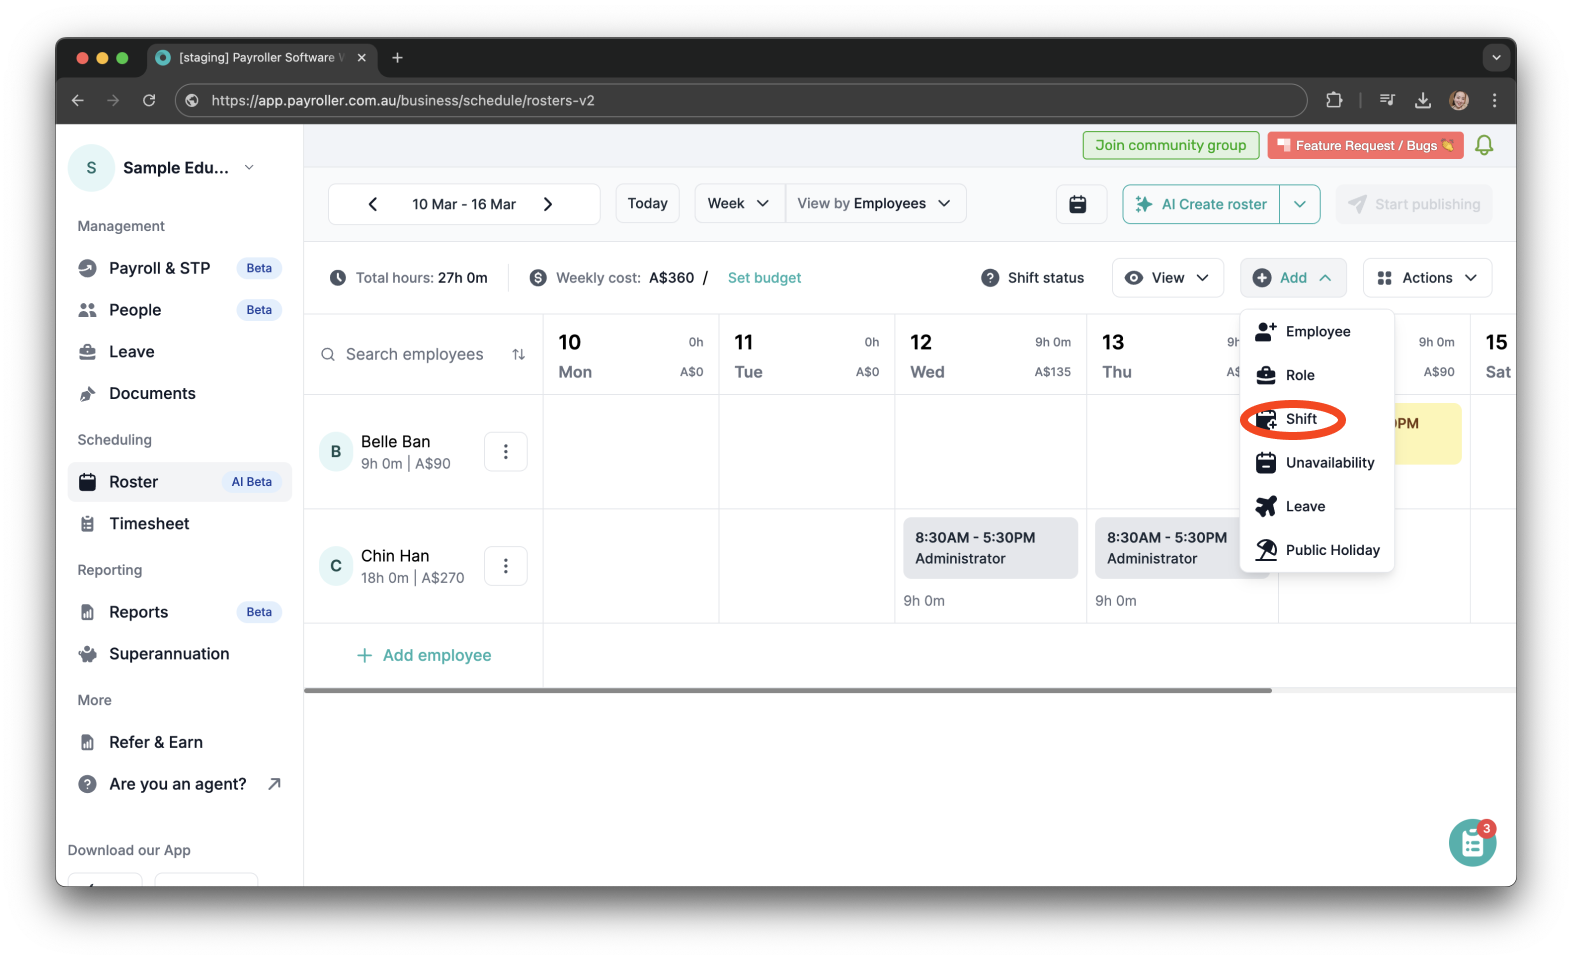Open browser extensions puzzle icon

pos(1334,100)
